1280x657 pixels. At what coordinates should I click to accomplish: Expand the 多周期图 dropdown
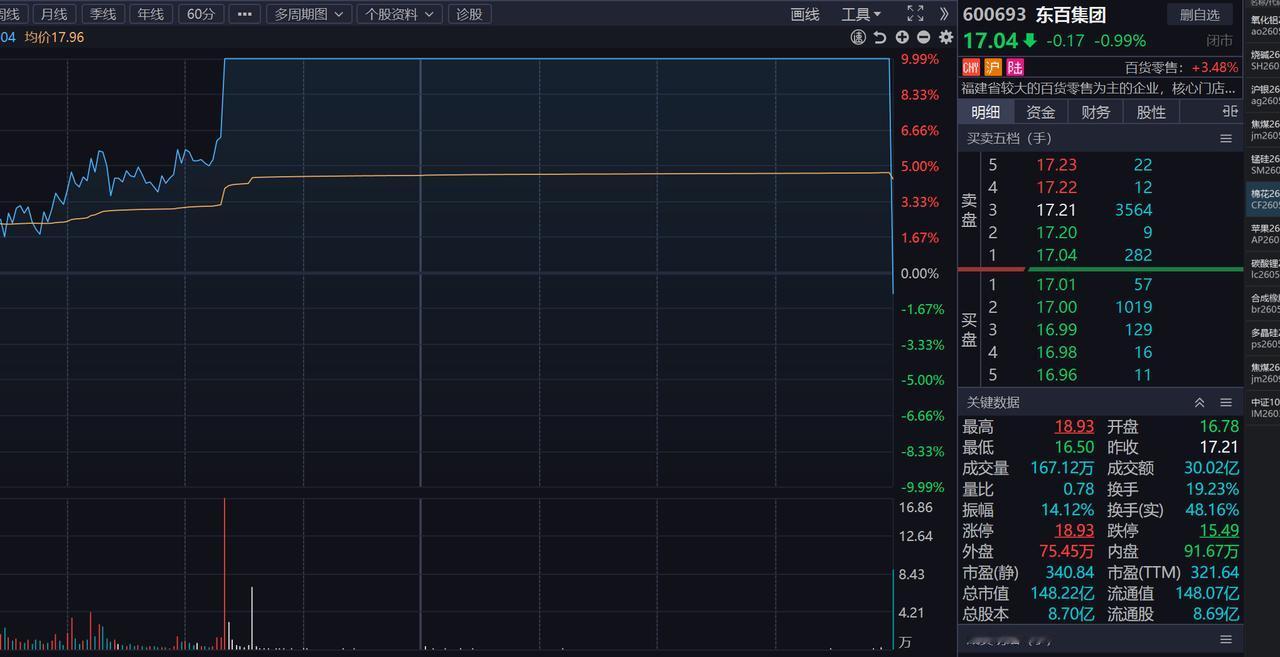click(x=309, y=14)
